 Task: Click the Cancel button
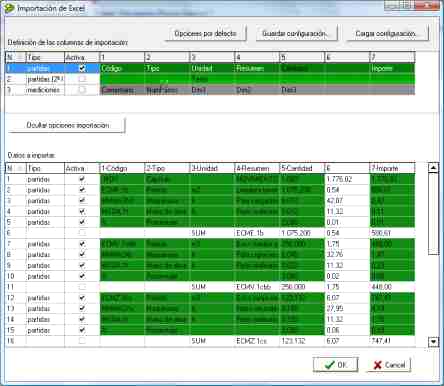(389, 365)
